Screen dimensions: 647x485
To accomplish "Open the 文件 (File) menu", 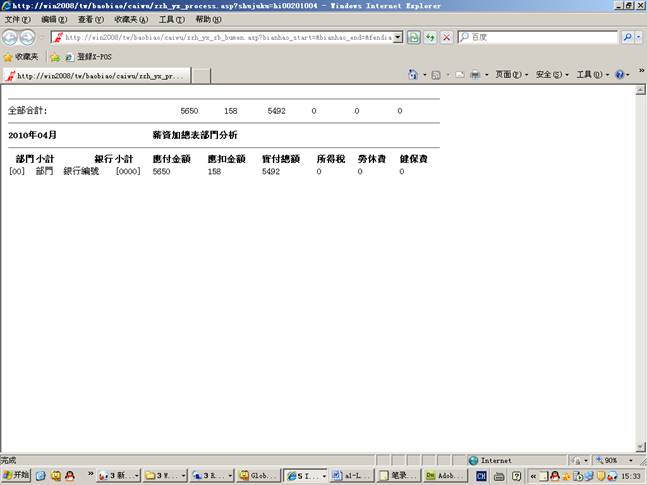I will [x=17, y=19].
